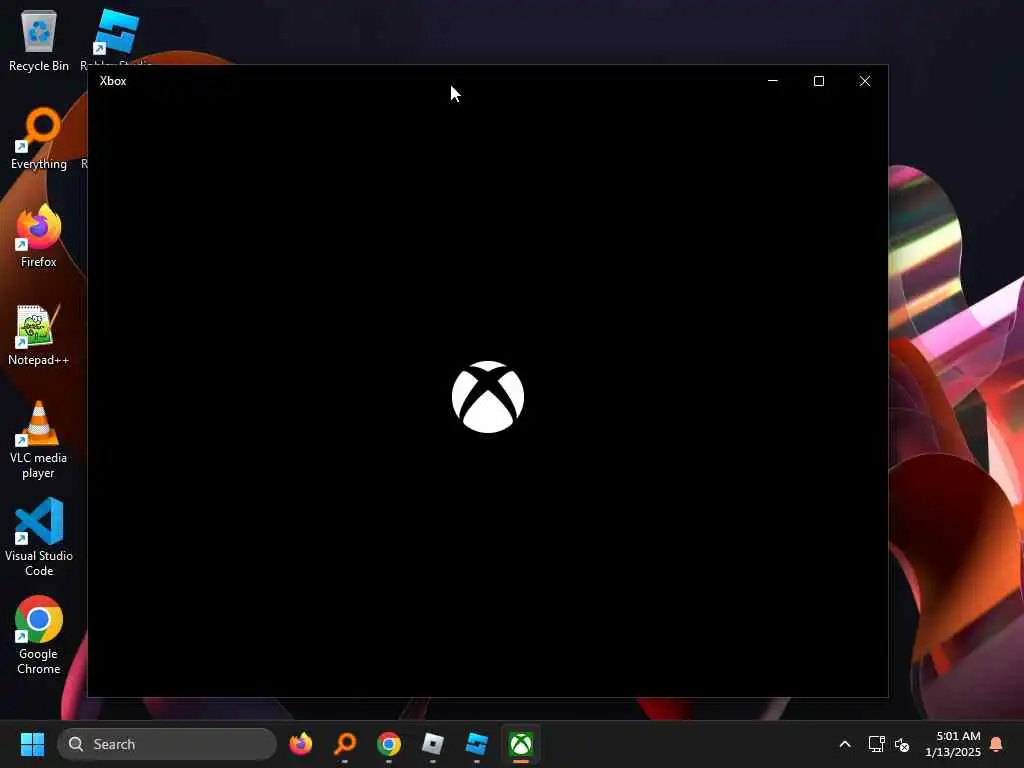
Task: Open the Roblox taskbar icon
Action: [x=432, y=744]
